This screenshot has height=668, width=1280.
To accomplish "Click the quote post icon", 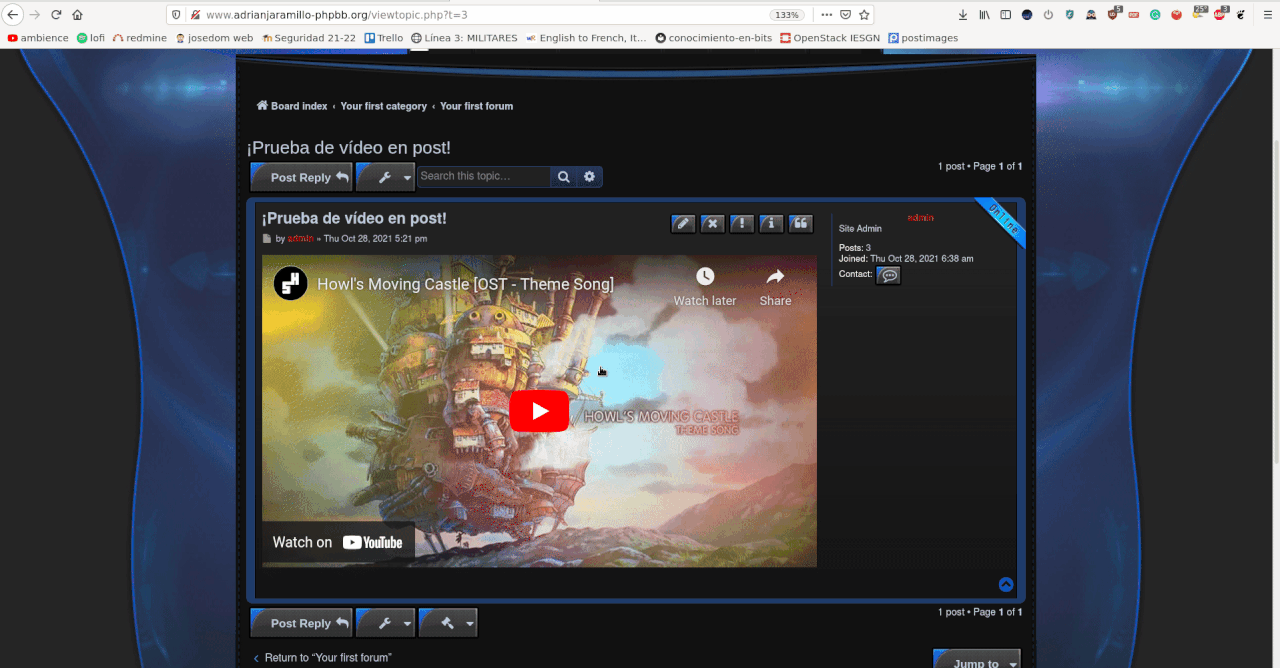I will [x=800, y=223].
